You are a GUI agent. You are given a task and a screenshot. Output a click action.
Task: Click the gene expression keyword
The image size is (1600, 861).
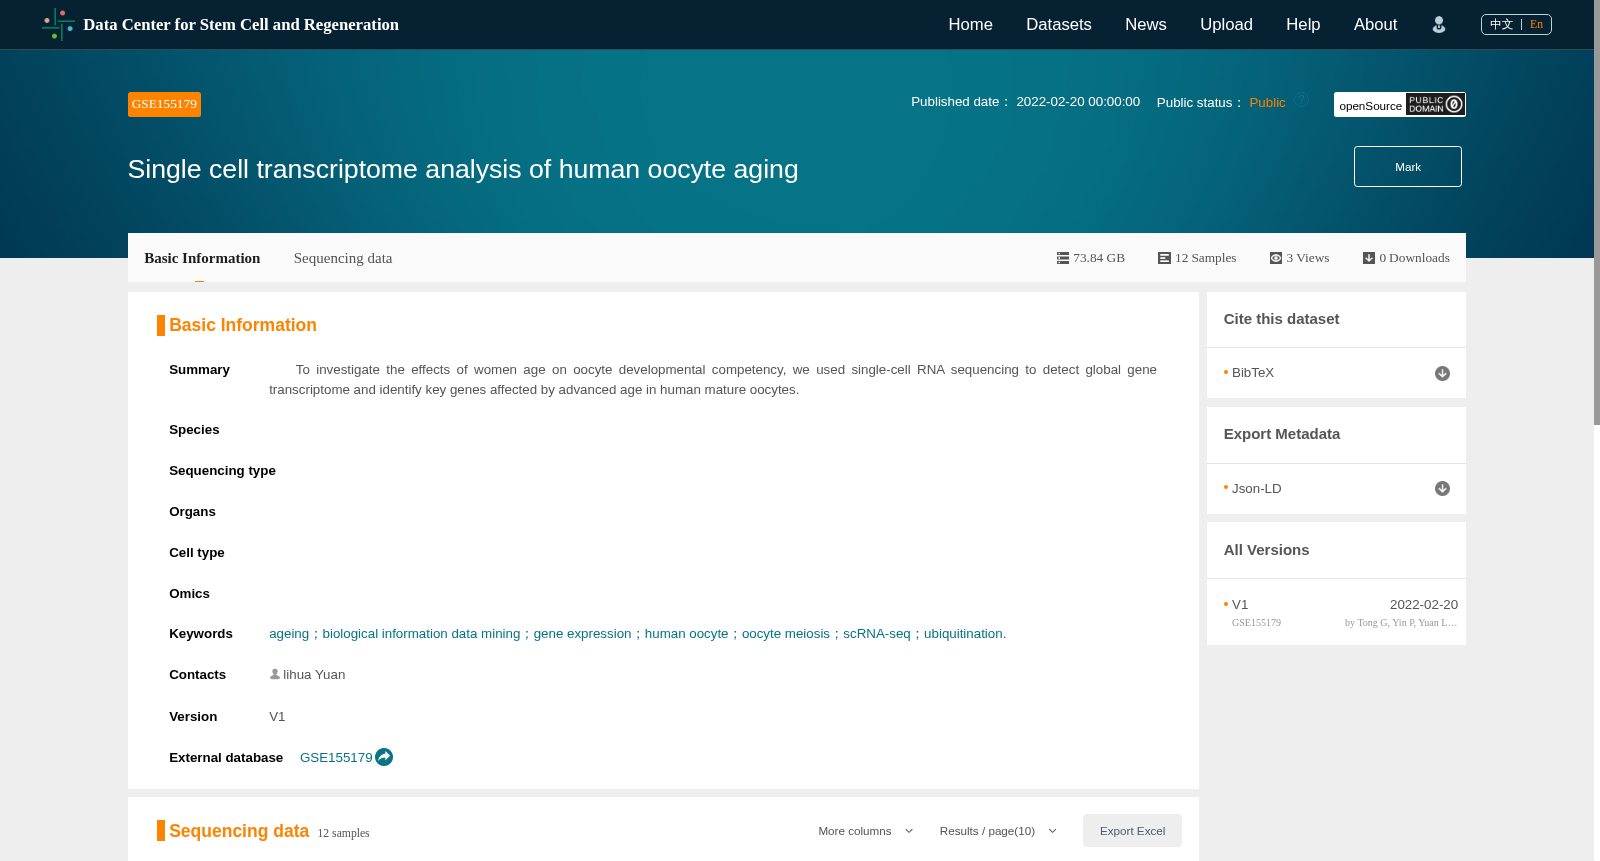(x=582, y=634)
